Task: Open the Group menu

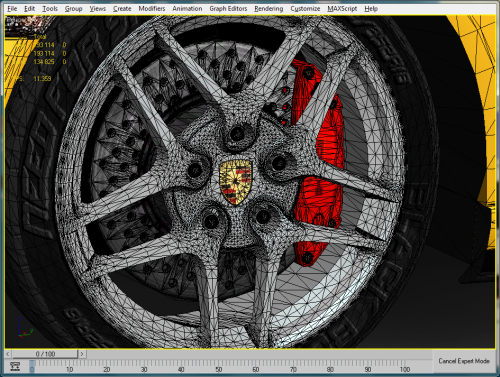Action: coord(73,8)
